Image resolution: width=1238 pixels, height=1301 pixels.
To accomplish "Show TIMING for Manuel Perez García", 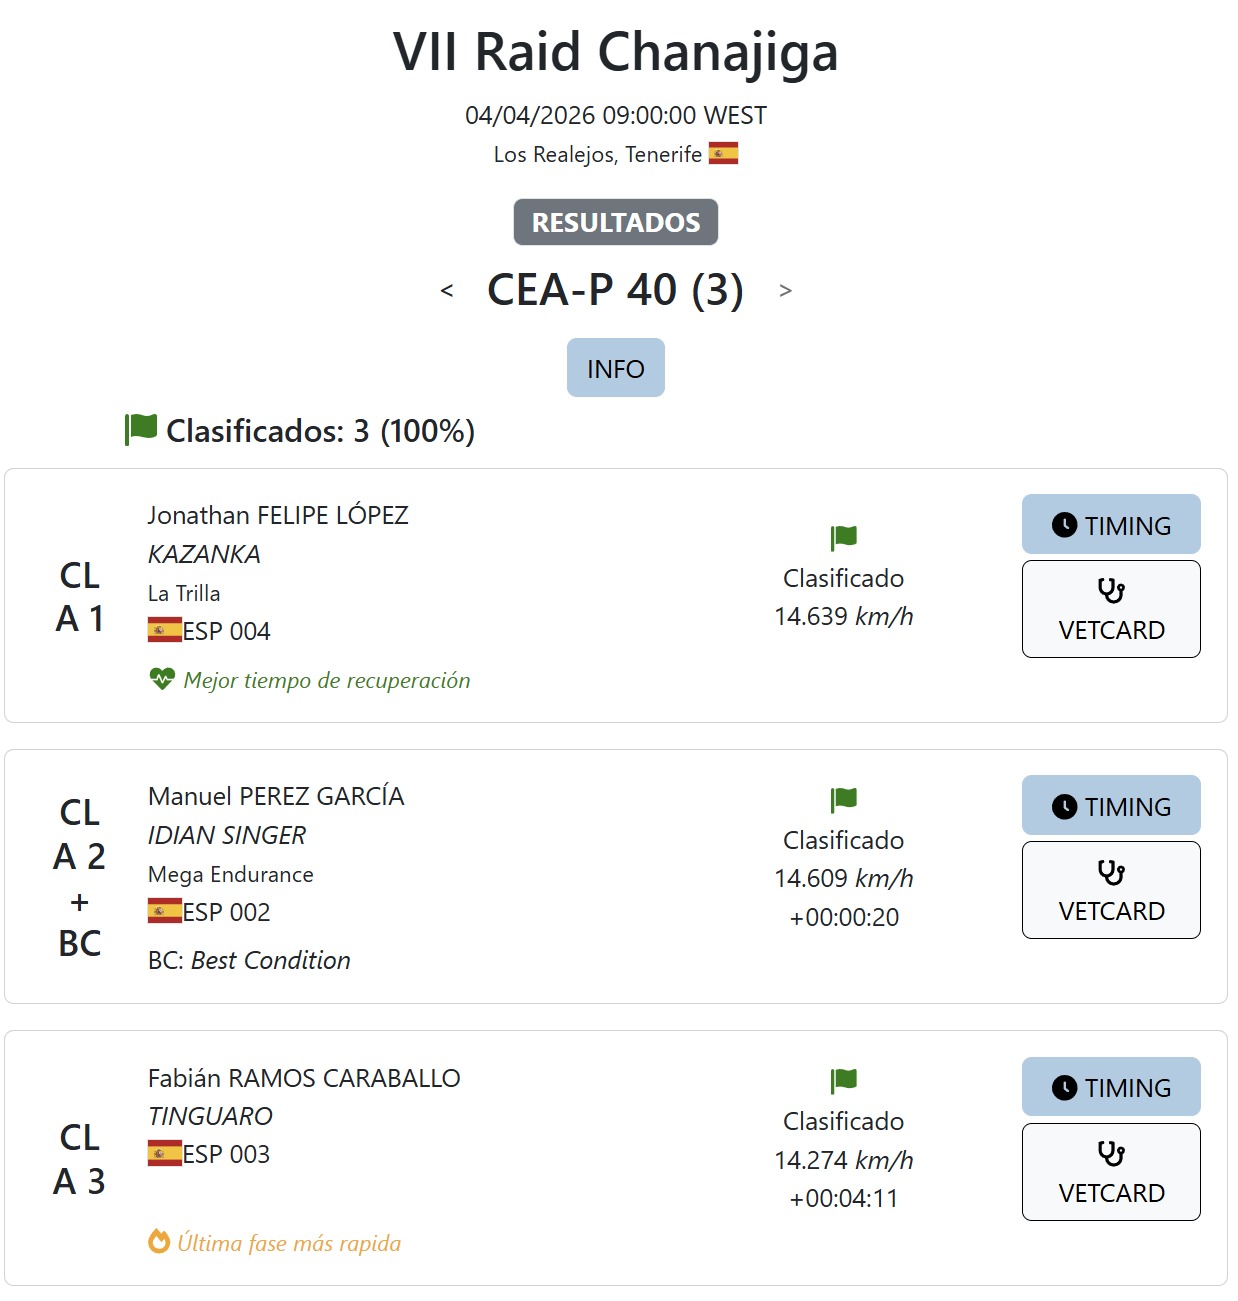I will pyautogui.click(x=1111, y=806).
